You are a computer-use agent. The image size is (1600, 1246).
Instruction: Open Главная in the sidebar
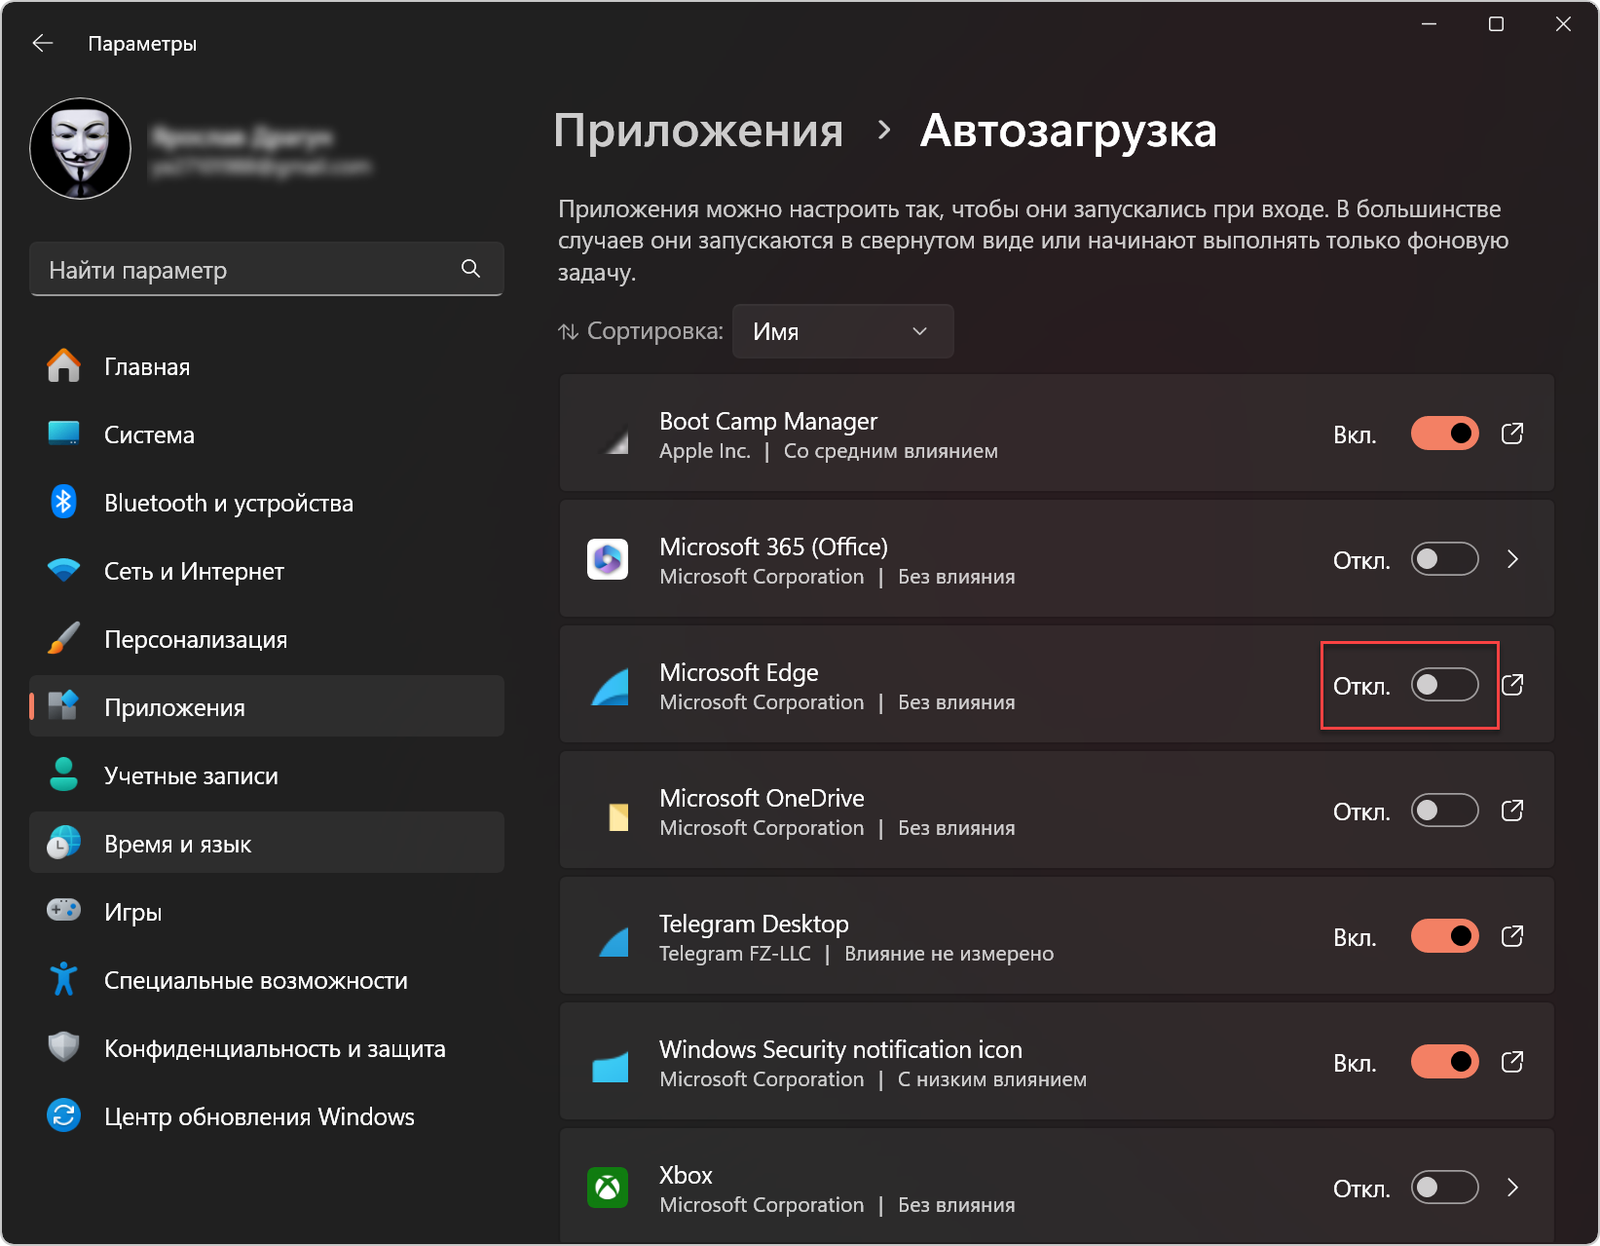click(266, 366)
